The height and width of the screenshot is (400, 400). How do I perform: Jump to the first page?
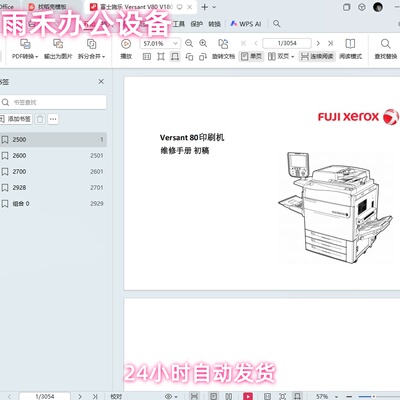(244, 43)
